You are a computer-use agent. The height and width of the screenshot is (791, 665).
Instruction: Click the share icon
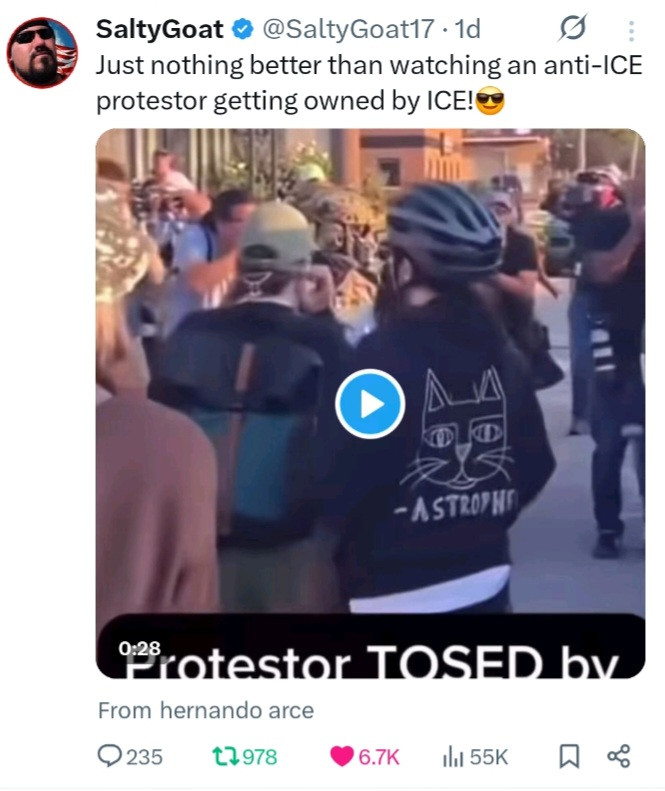coord(619,756)
